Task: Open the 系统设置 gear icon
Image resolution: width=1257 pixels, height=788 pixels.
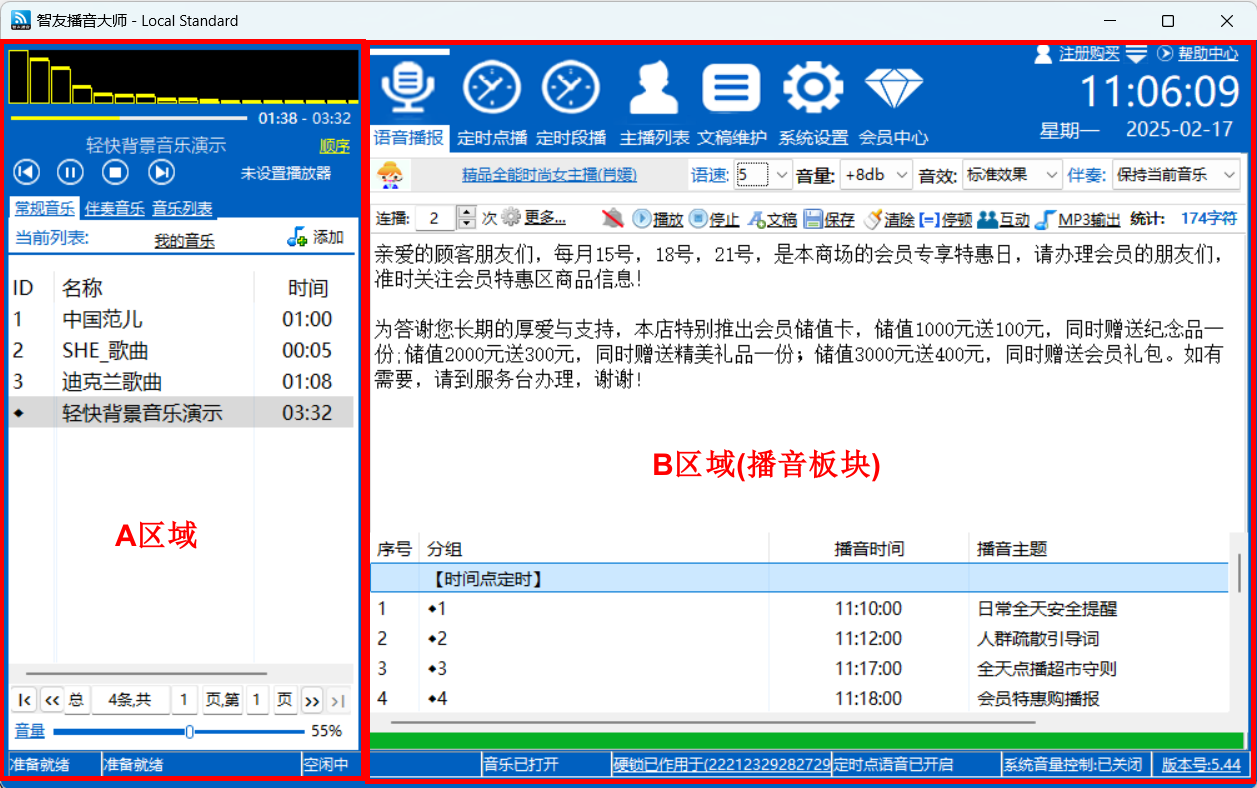Action: 812,88
